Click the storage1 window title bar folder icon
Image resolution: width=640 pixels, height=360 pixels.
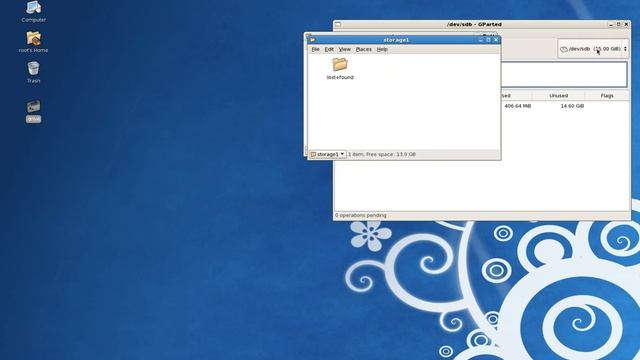(313, 40)
